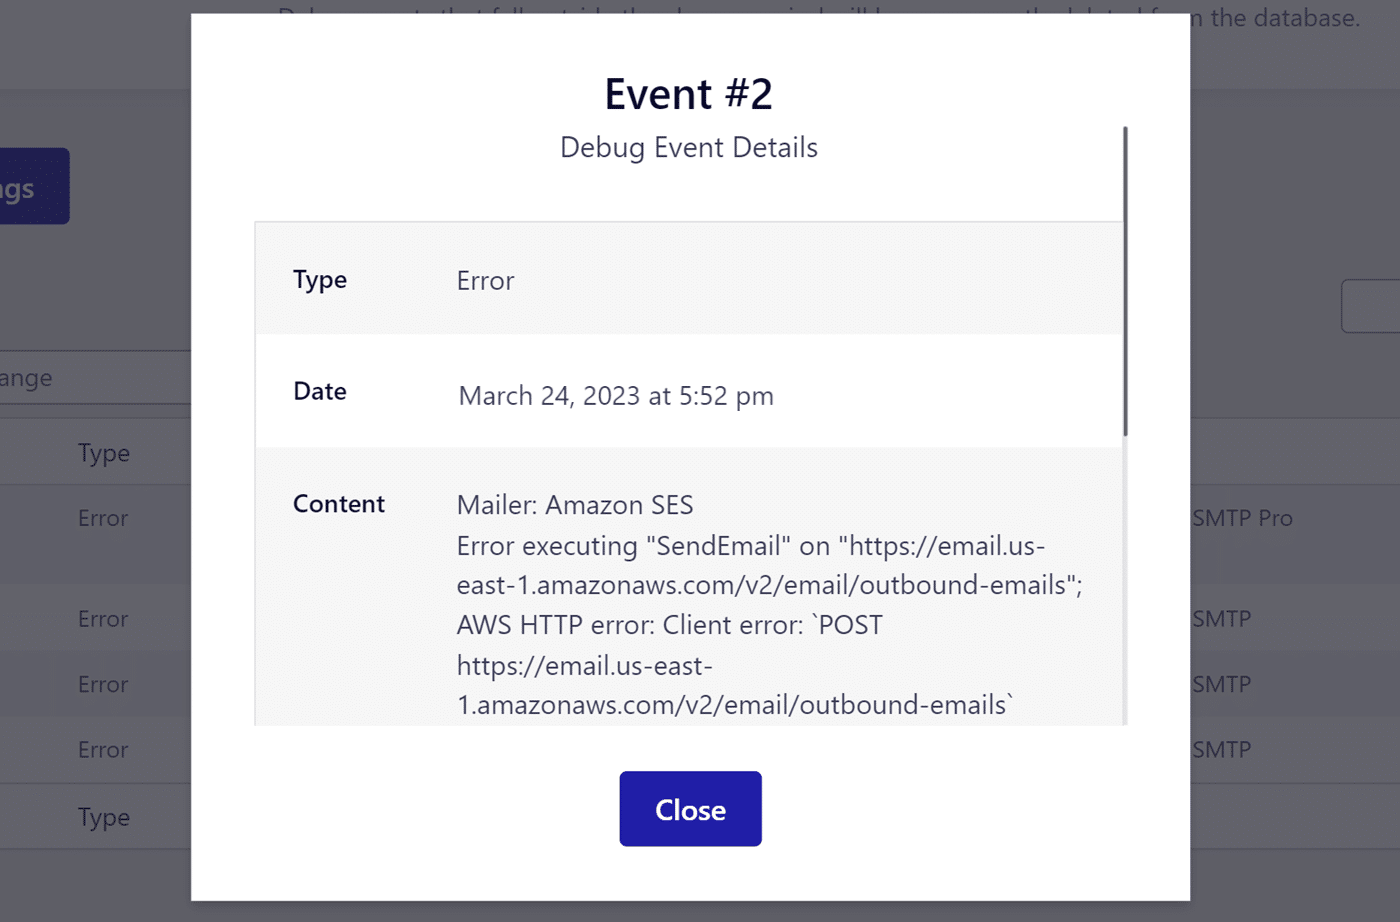The width and height of the screenshot is (1400, 922).
Task: Click the Save Settings button on the left
Action: pyautogui.click(x=30, y=185)
